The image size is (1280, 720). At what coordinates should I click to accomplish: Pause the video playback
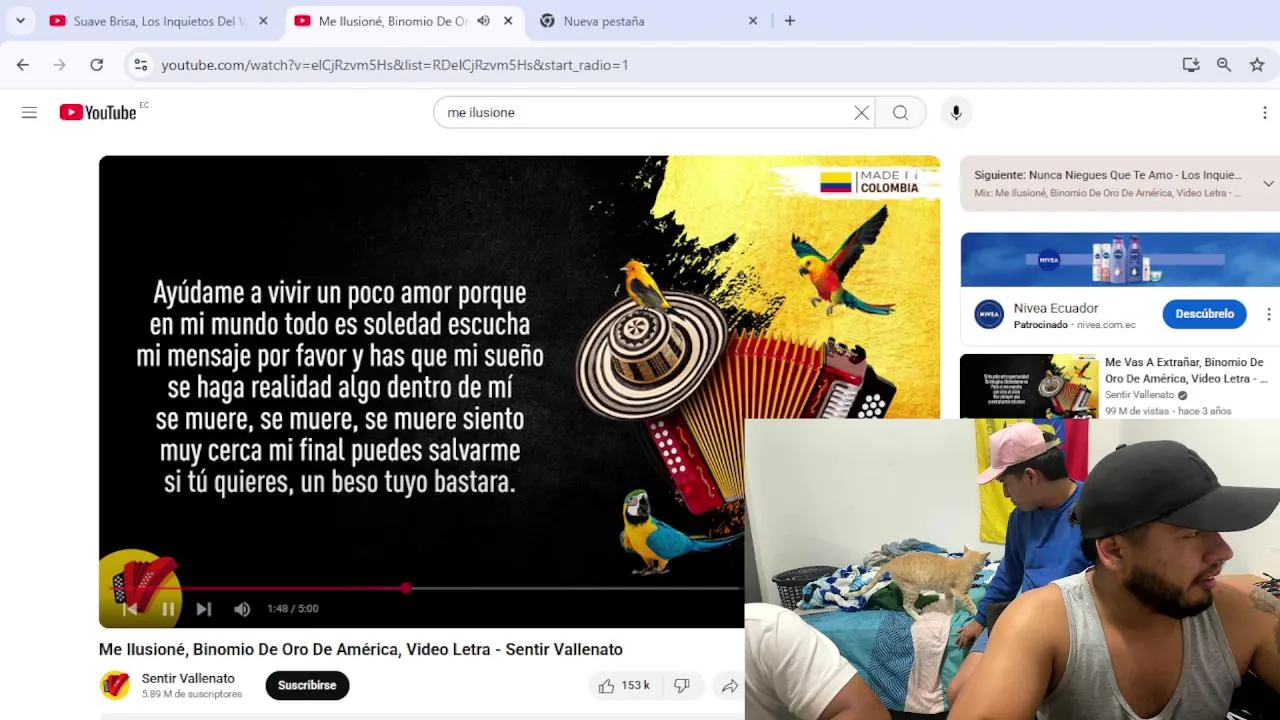pyautogui.click(x=168, y=609)
